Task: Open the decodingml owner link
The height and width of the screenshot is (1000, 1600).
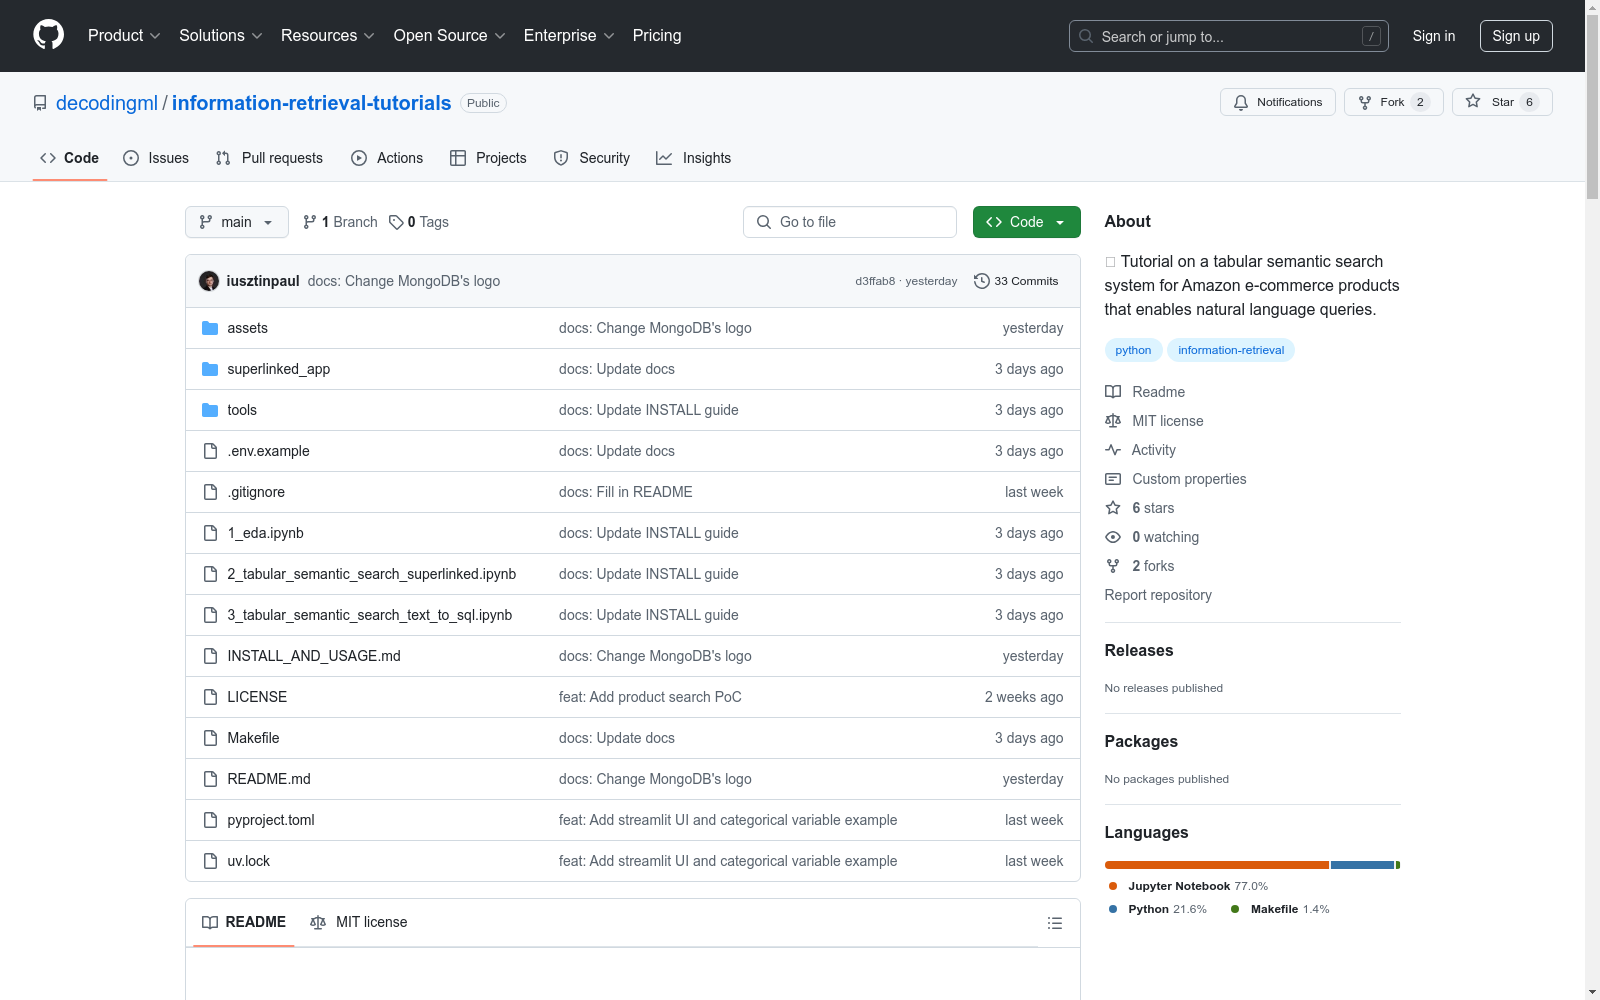Action: pos(107,103)
